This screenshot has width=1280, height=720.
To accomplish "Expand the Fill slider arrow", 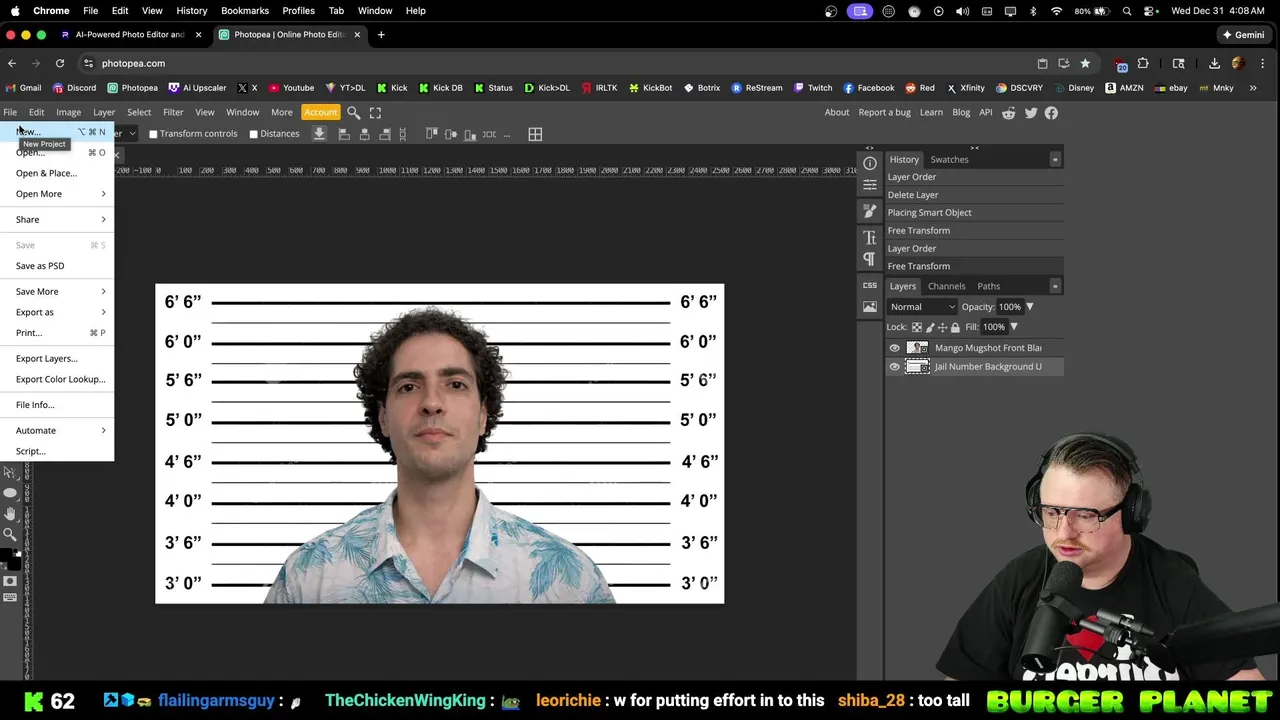I will [x=1013, y=327].
